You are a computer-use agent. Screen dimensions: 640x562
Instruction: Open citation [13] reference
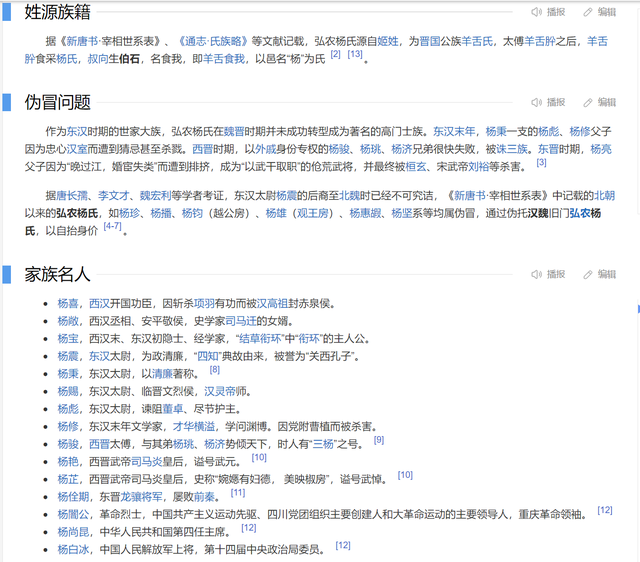[x=355, y=54]
